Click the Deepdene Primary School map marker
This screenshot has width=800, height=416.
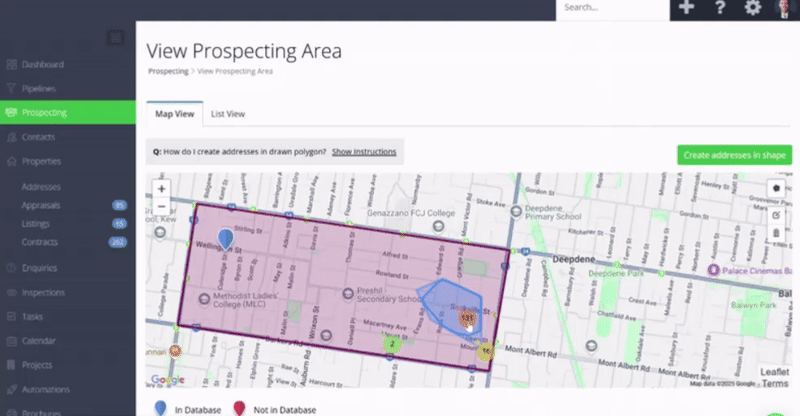[516, 211]
